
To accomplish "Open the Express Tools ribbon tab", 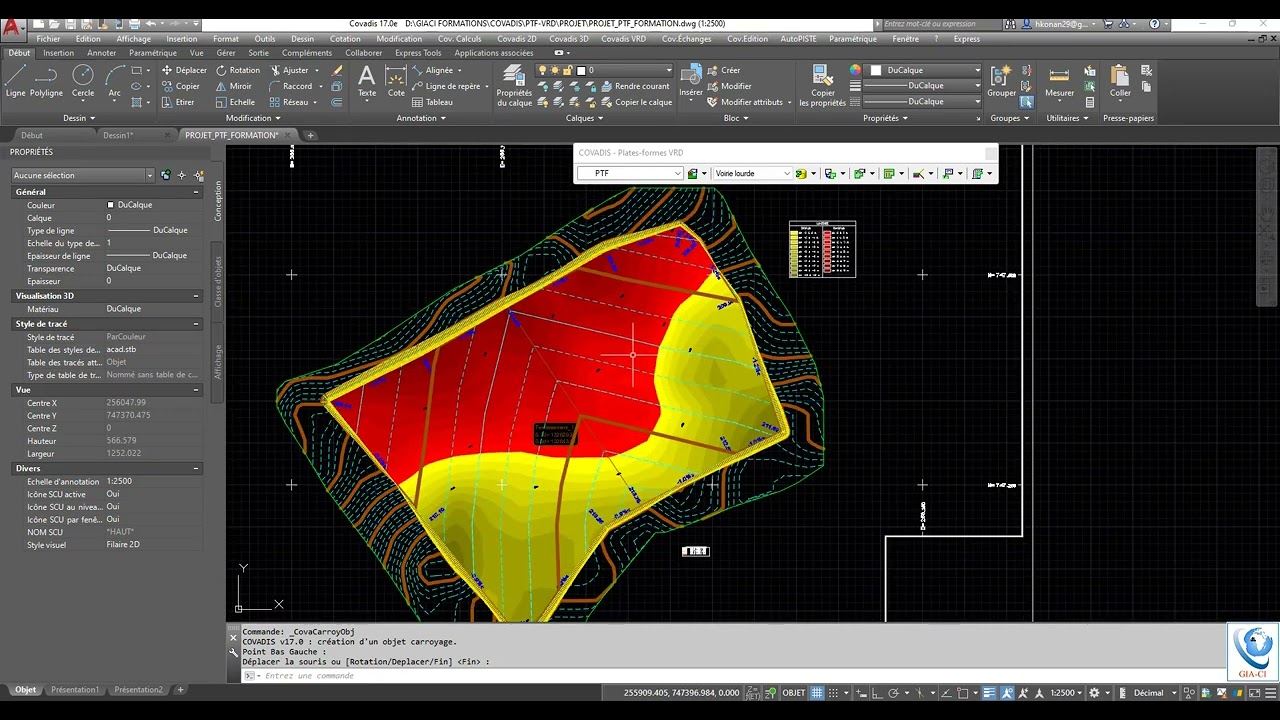I will [x=418, y=53].
